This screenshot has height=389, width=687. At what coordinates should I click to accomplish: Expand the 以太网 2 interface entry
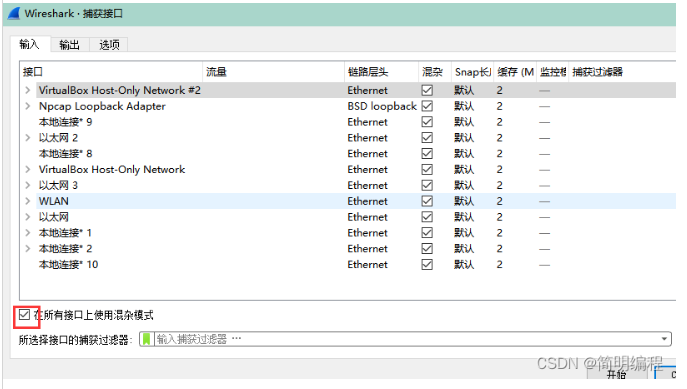click(28, 138)
